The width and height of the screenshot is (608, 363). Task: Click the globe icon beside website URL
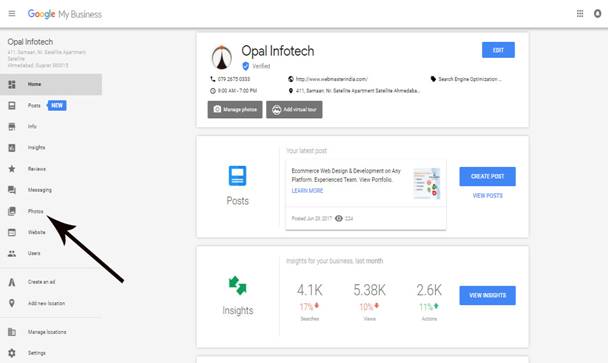(291, 79)
